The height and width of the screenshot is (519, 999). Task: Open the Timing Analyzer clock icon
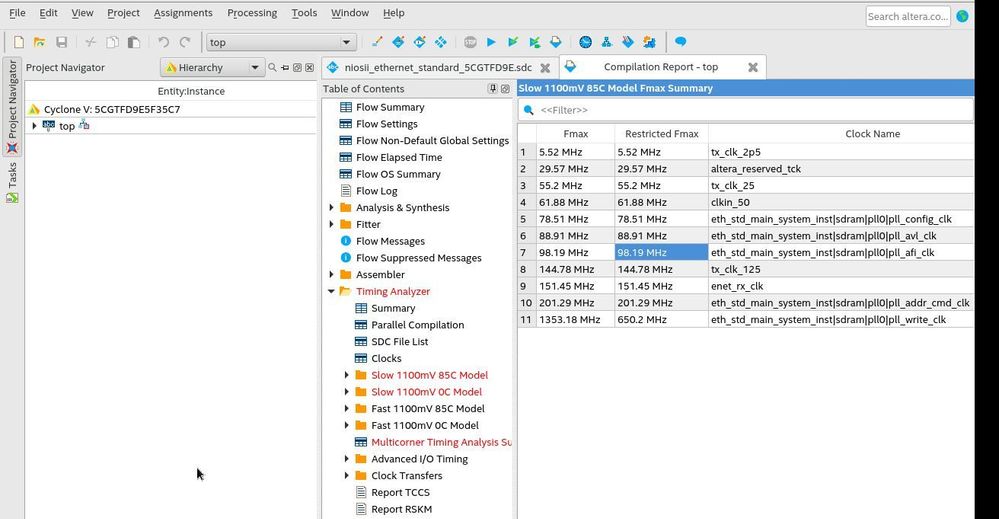coord(586,42)
